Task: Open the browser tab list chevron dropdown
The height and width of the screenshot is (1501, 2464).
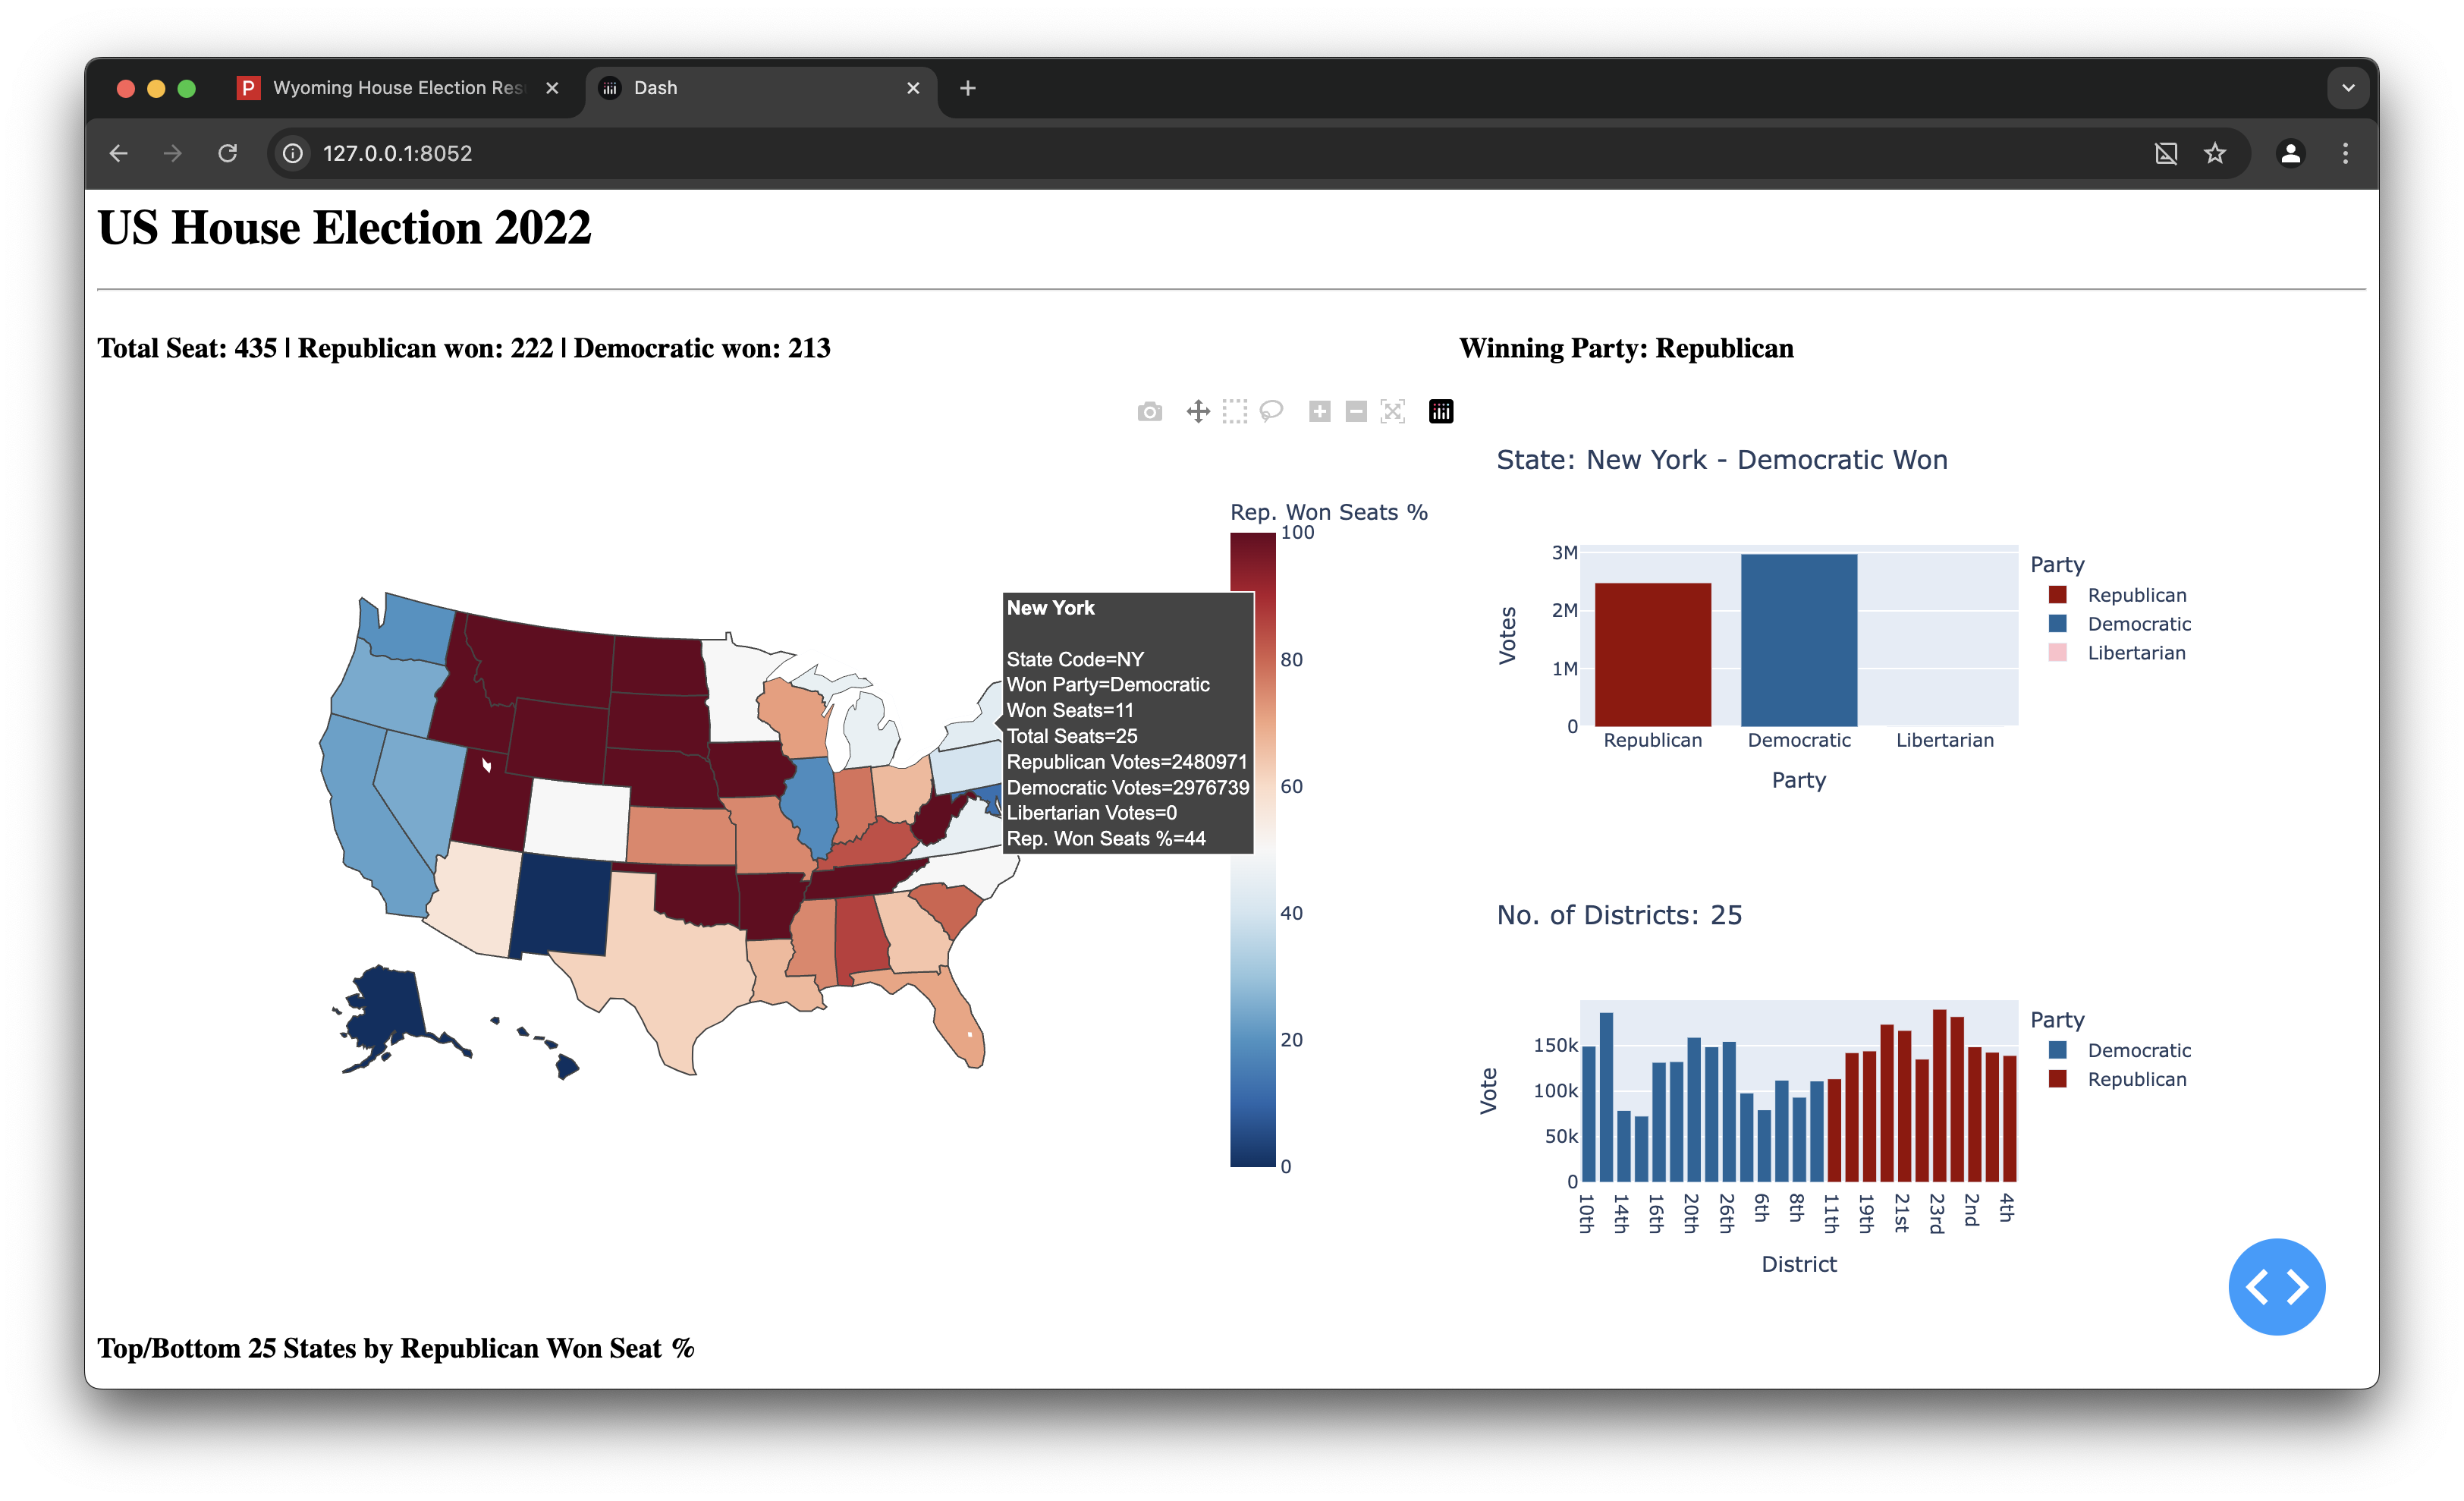Action: coord(2347,88)
